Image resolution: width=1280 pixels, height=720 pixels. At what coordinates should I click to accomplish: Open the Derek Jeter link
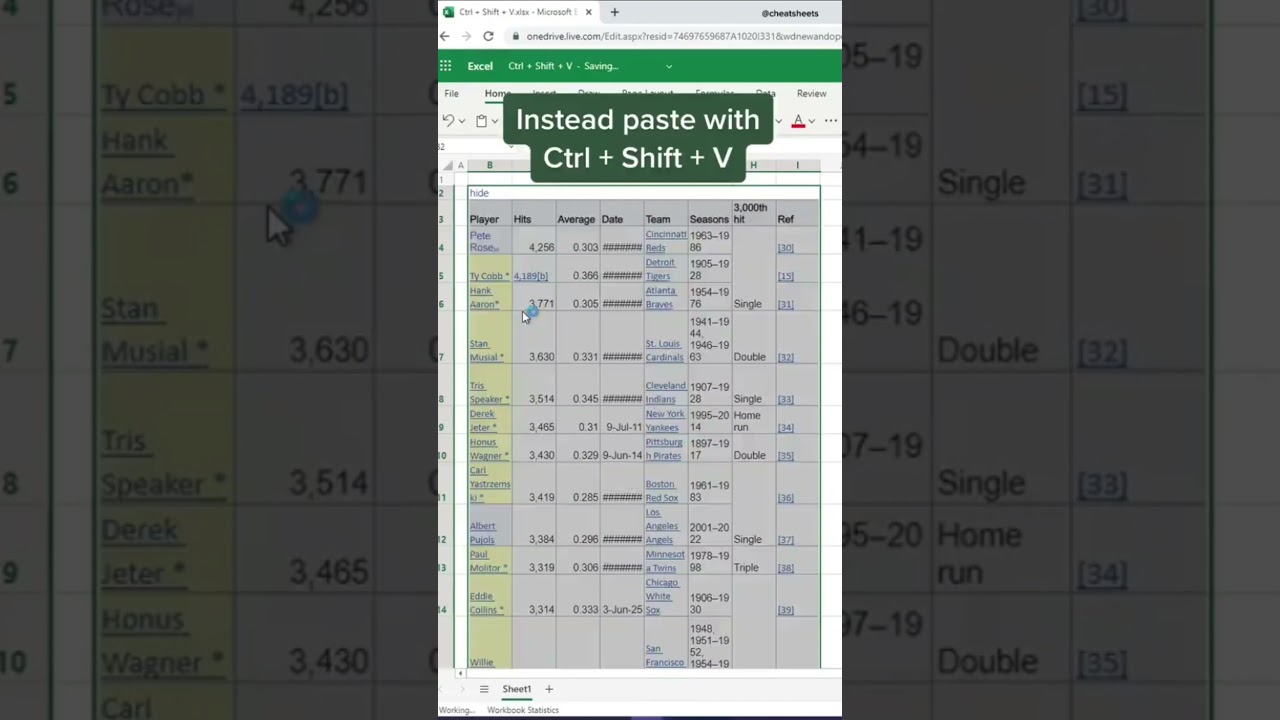[483, 420]
